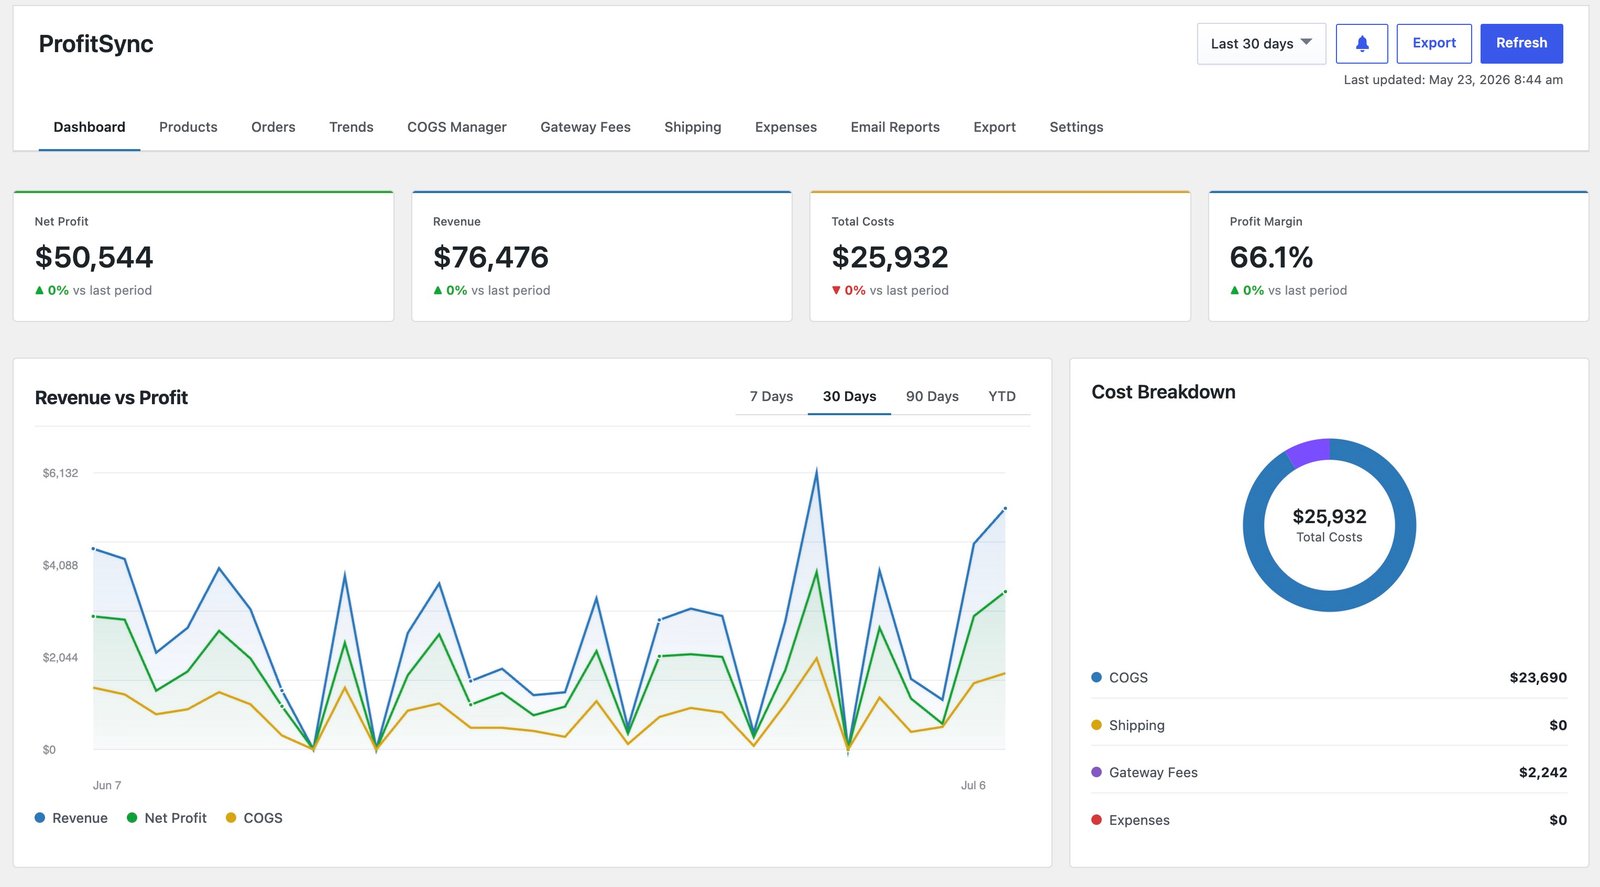Click the red Expenses legend dot
This screenshot has width=1600, height=887.
(1096, 820)
